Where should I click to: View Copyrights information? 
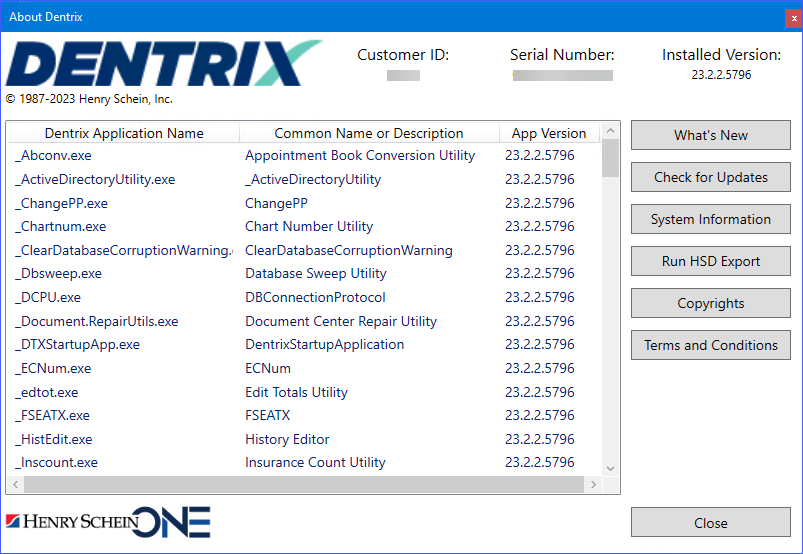point(710,303)
